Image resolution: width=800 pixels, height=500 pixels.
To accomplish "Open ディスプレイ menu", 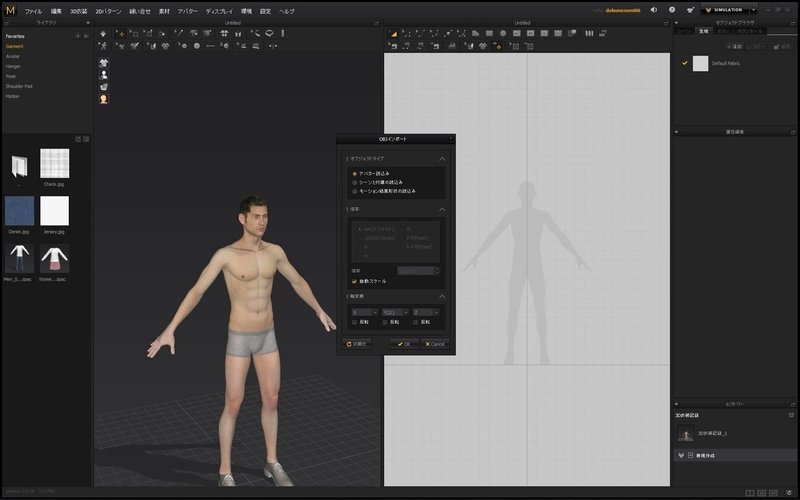I will (219, 11).
